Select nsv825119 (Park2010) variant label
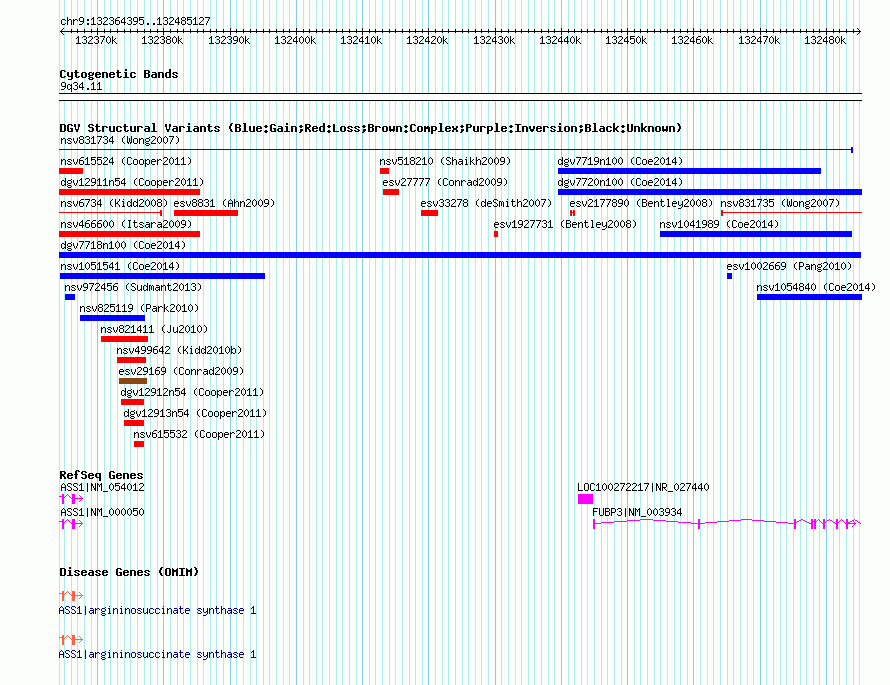The height and width of the screenshot is (685, 890). (x=139, y=308)
